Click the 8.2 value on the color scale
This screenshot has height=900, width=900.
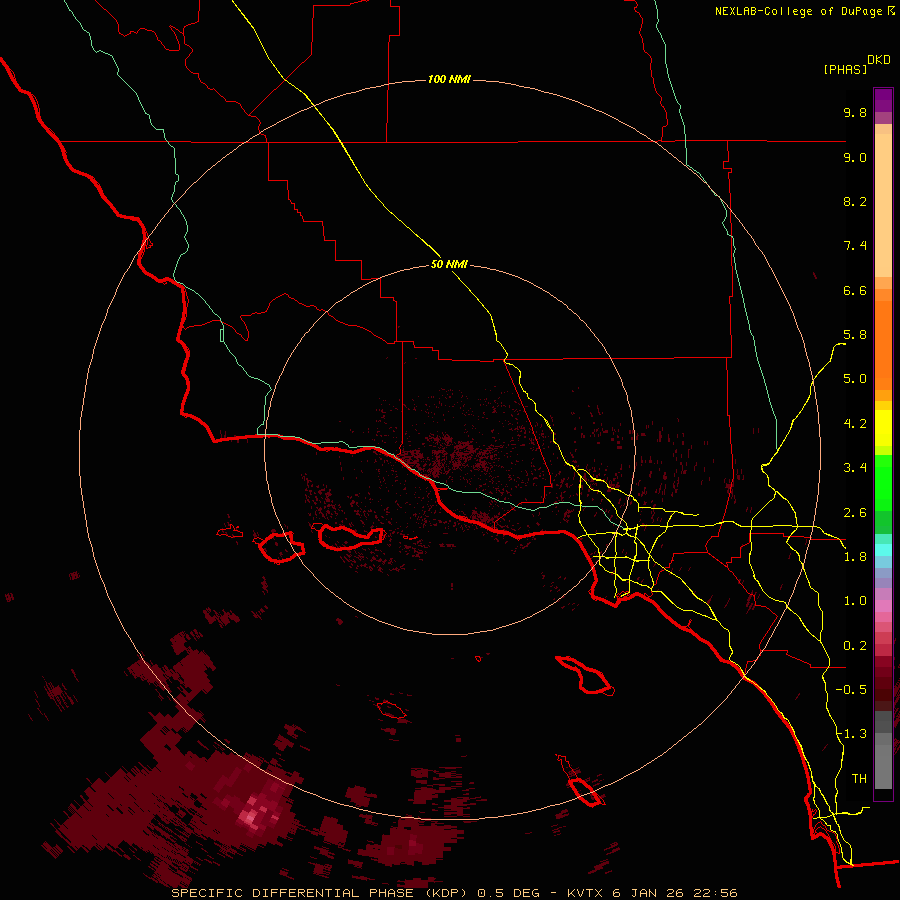pos(855,201)
